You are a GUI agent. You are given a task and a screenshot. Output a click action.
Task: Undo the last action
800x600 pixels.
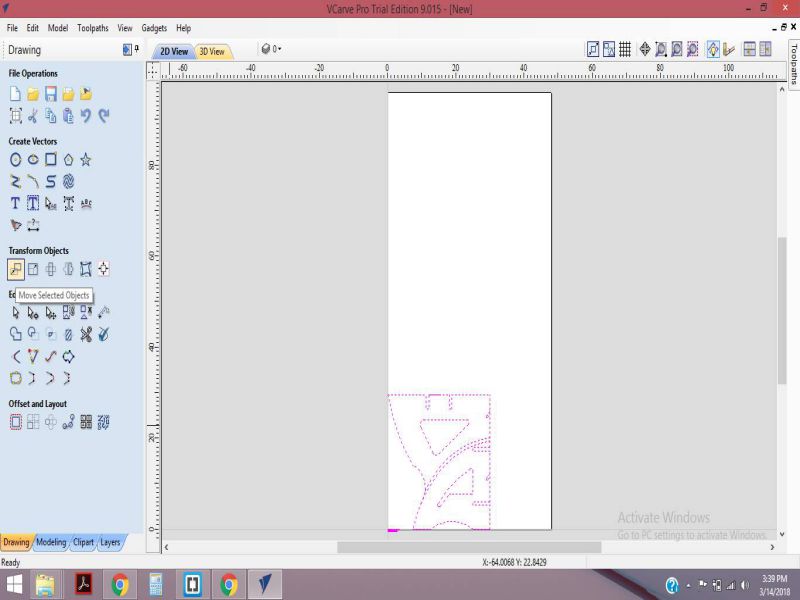tap(86, 116)
